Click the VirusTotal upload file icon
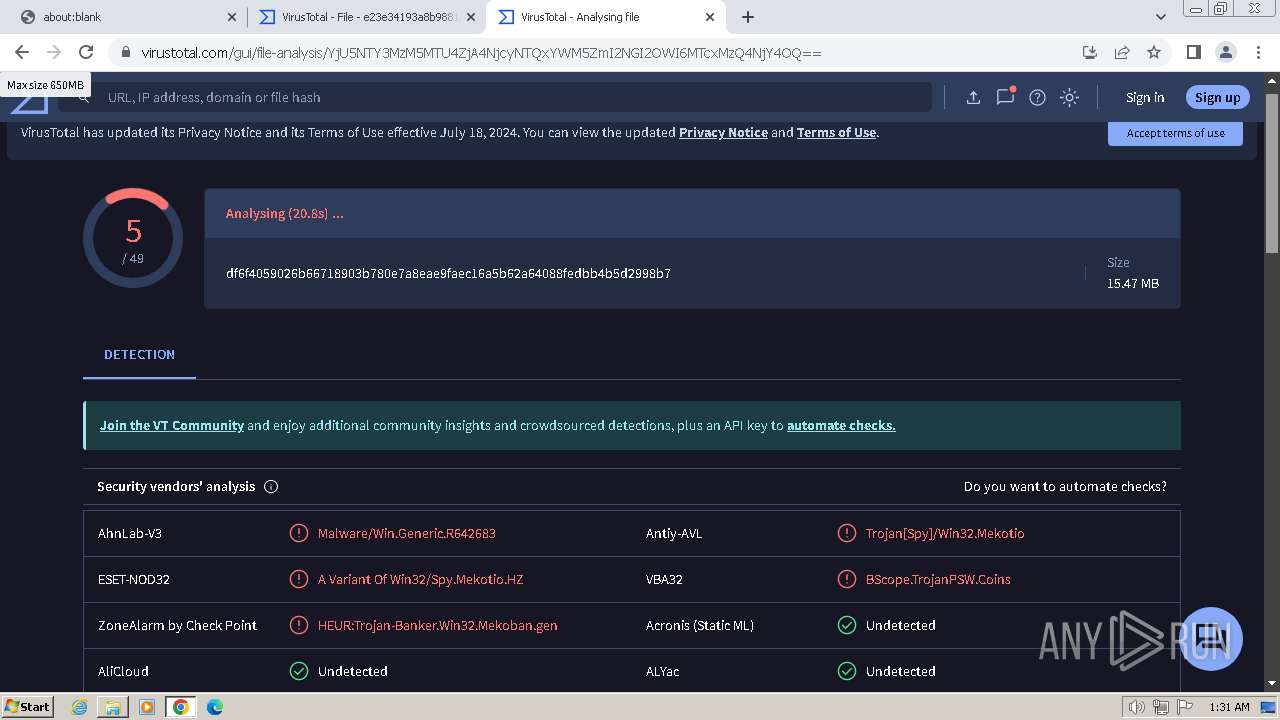1280x720 pixels. (973, 97)
